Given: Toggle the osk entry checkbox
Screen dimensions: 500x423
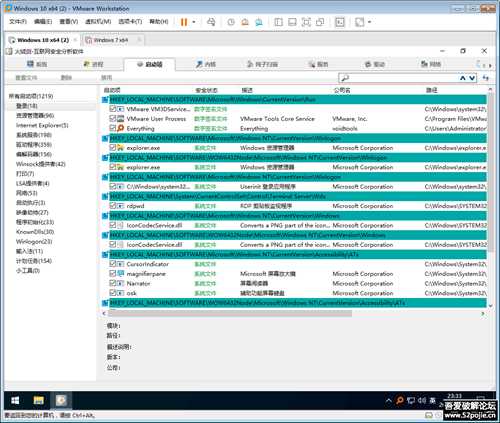Looking at the screenshot, I should click(x=113, y=293).
